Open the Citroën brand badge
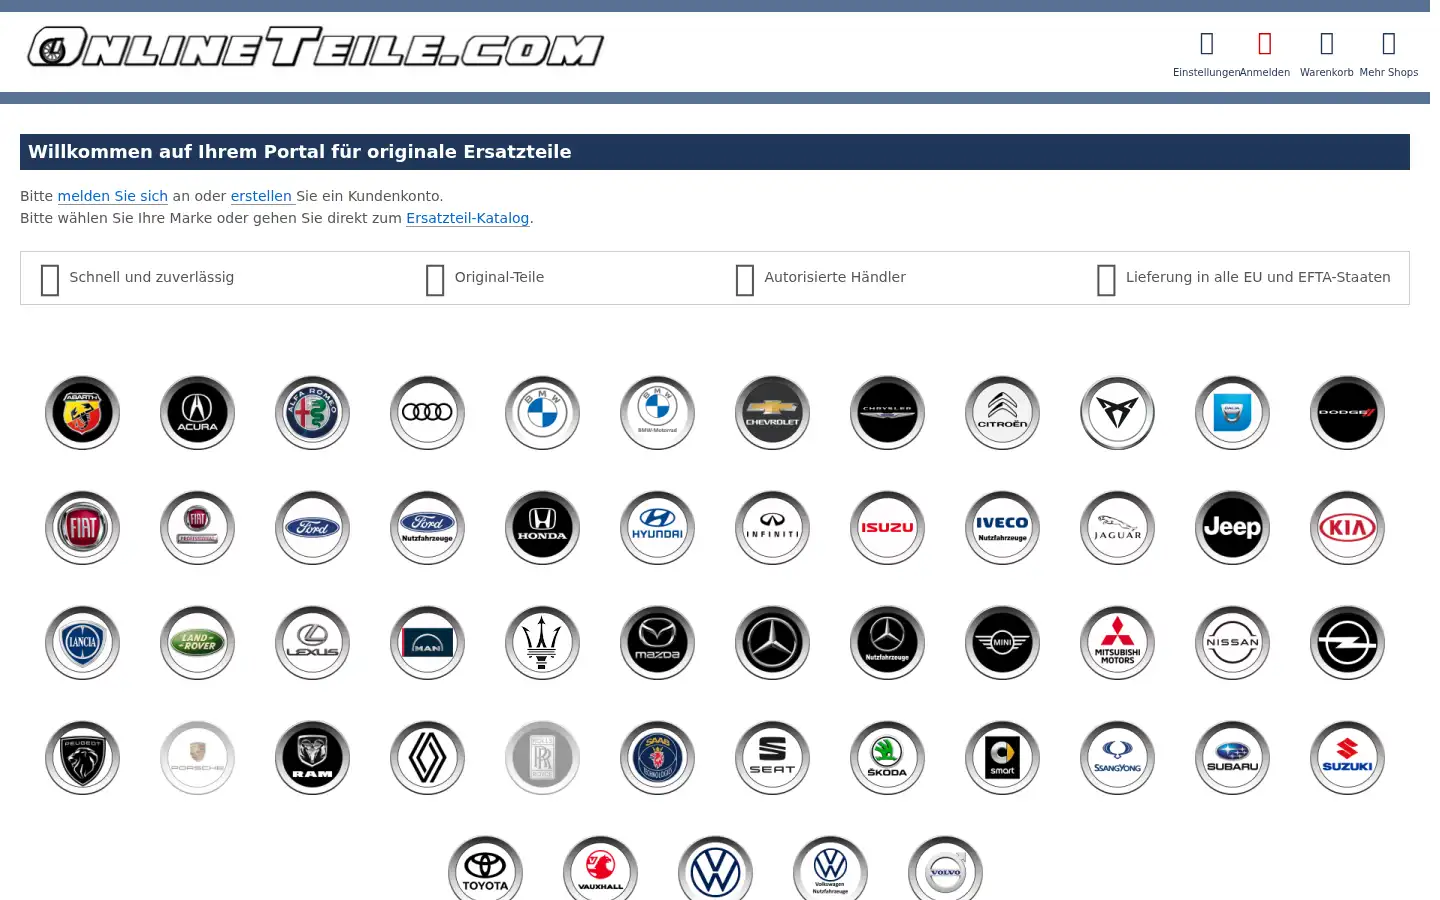The width and height of the screenshot is (1440, 900). point(1002,413)
